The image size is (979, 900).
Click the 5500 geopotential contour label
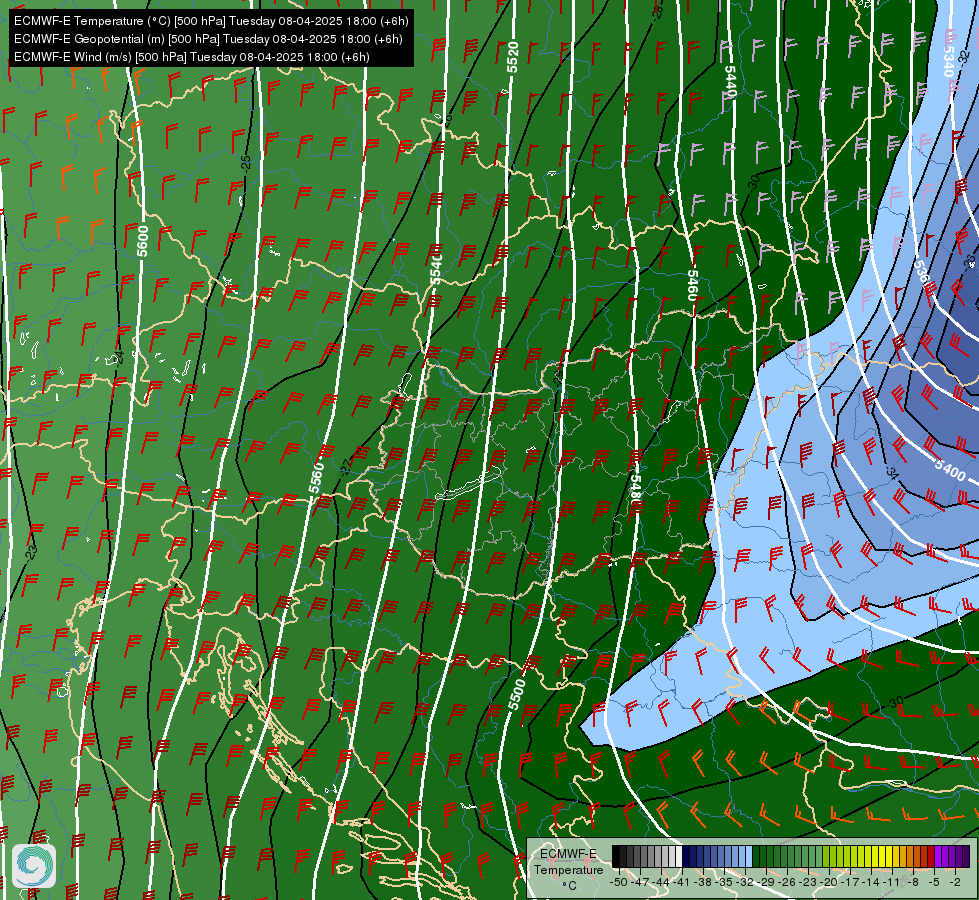pos(517,695)
